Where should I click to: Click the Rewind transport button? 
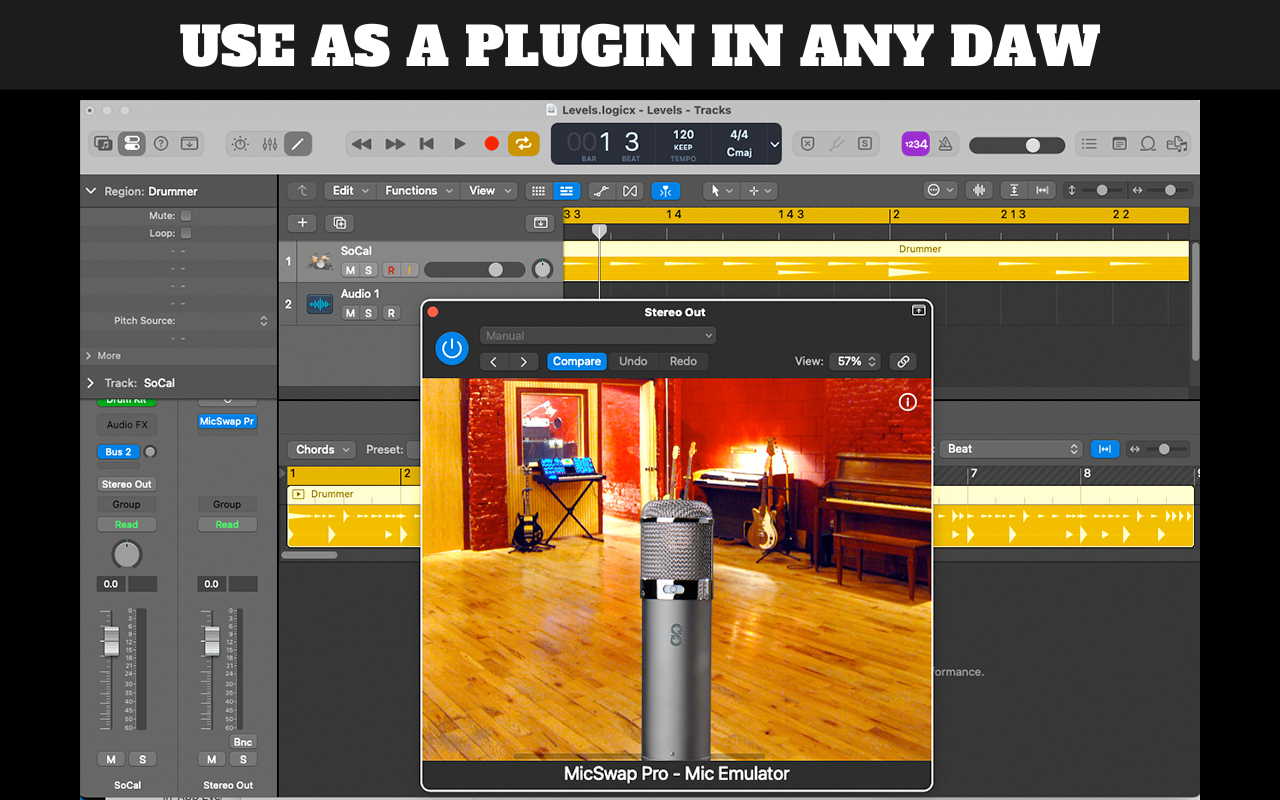pyautogui.click(x=362, y=144)
